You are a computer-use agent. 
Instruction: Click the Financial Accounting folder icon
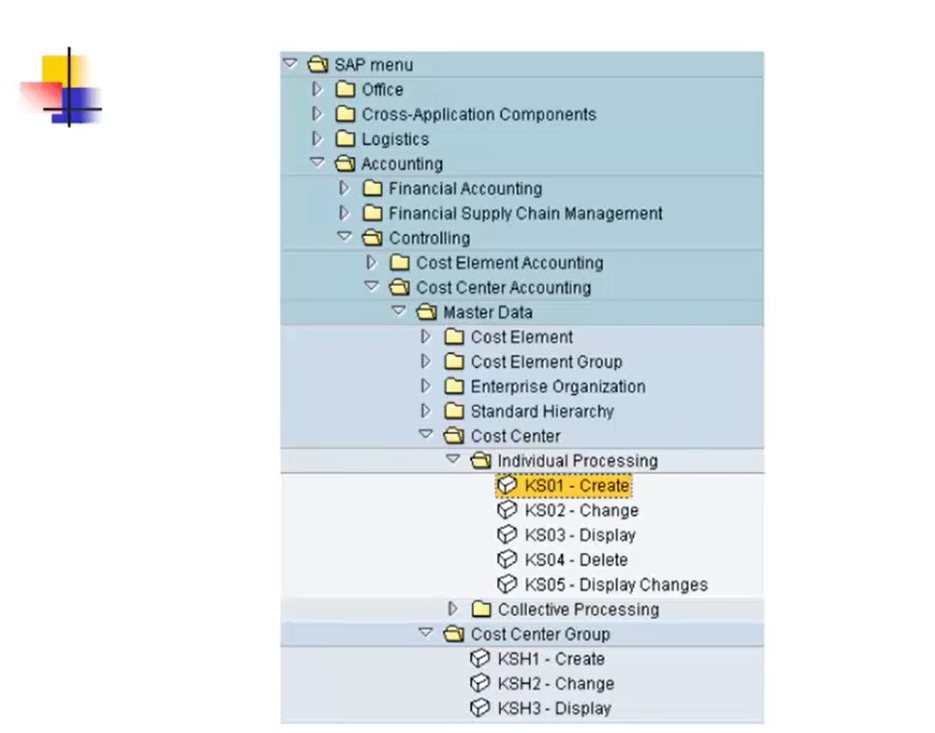(x=373, y=188)
